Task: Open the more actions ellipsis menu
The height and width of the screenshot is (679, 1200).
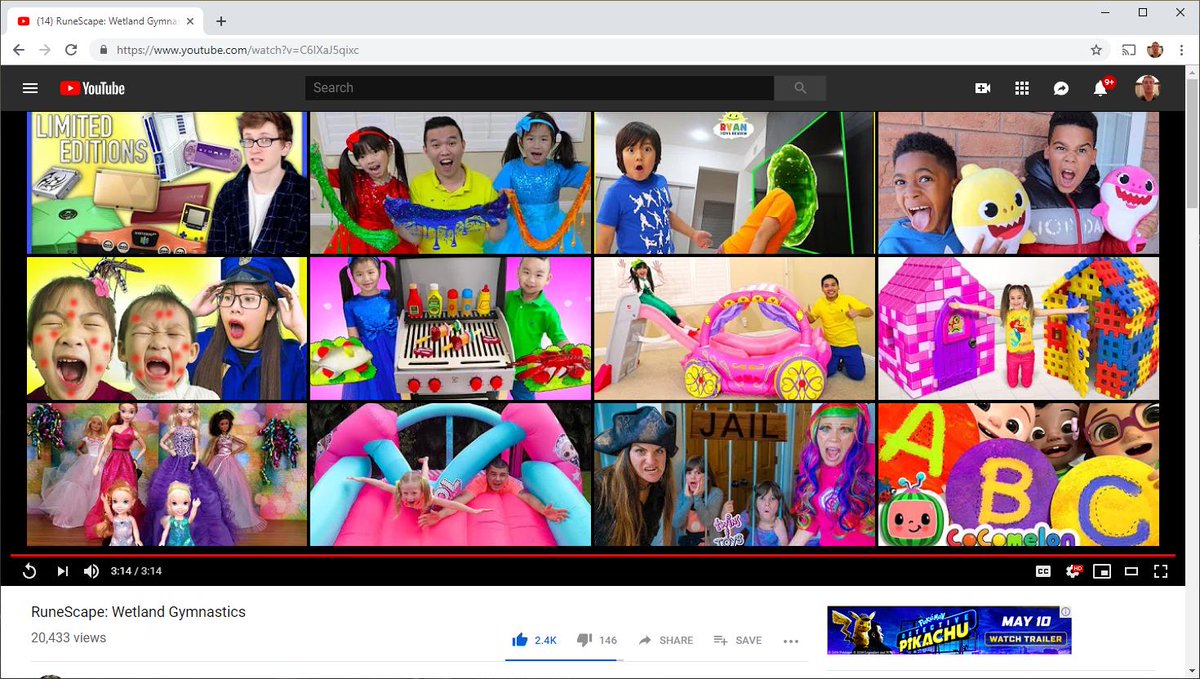Action: coord(791,640)
